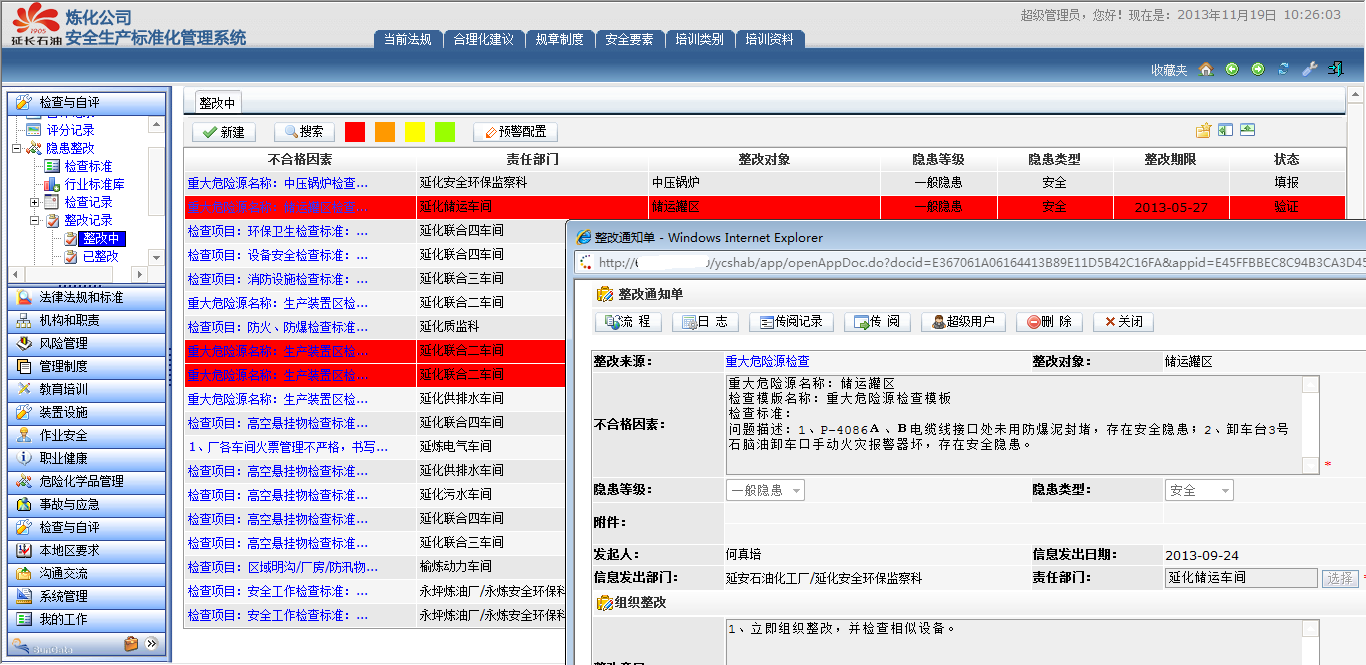Viewport: 1366px width, 665px height.
Task: Select the yellow color filter swatch
Action: [x=415, y=132]
